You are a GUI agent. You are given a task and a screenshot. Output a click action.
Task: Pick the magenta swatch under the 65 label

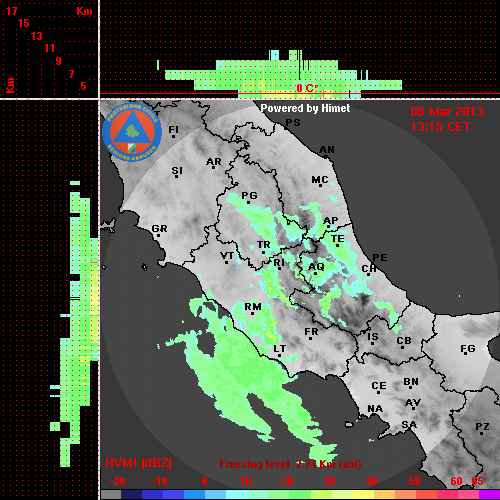pos(489,495)
